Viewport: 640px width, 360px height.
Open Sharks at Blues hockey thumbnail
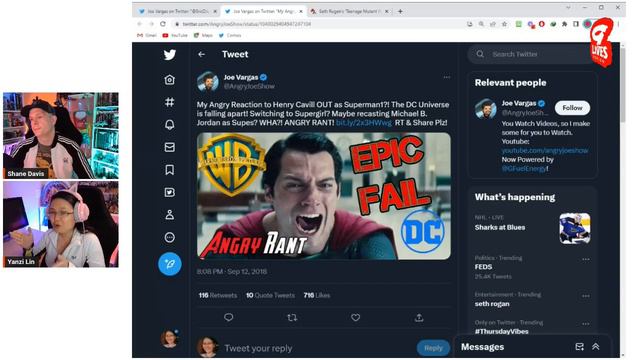pos(575,228)
